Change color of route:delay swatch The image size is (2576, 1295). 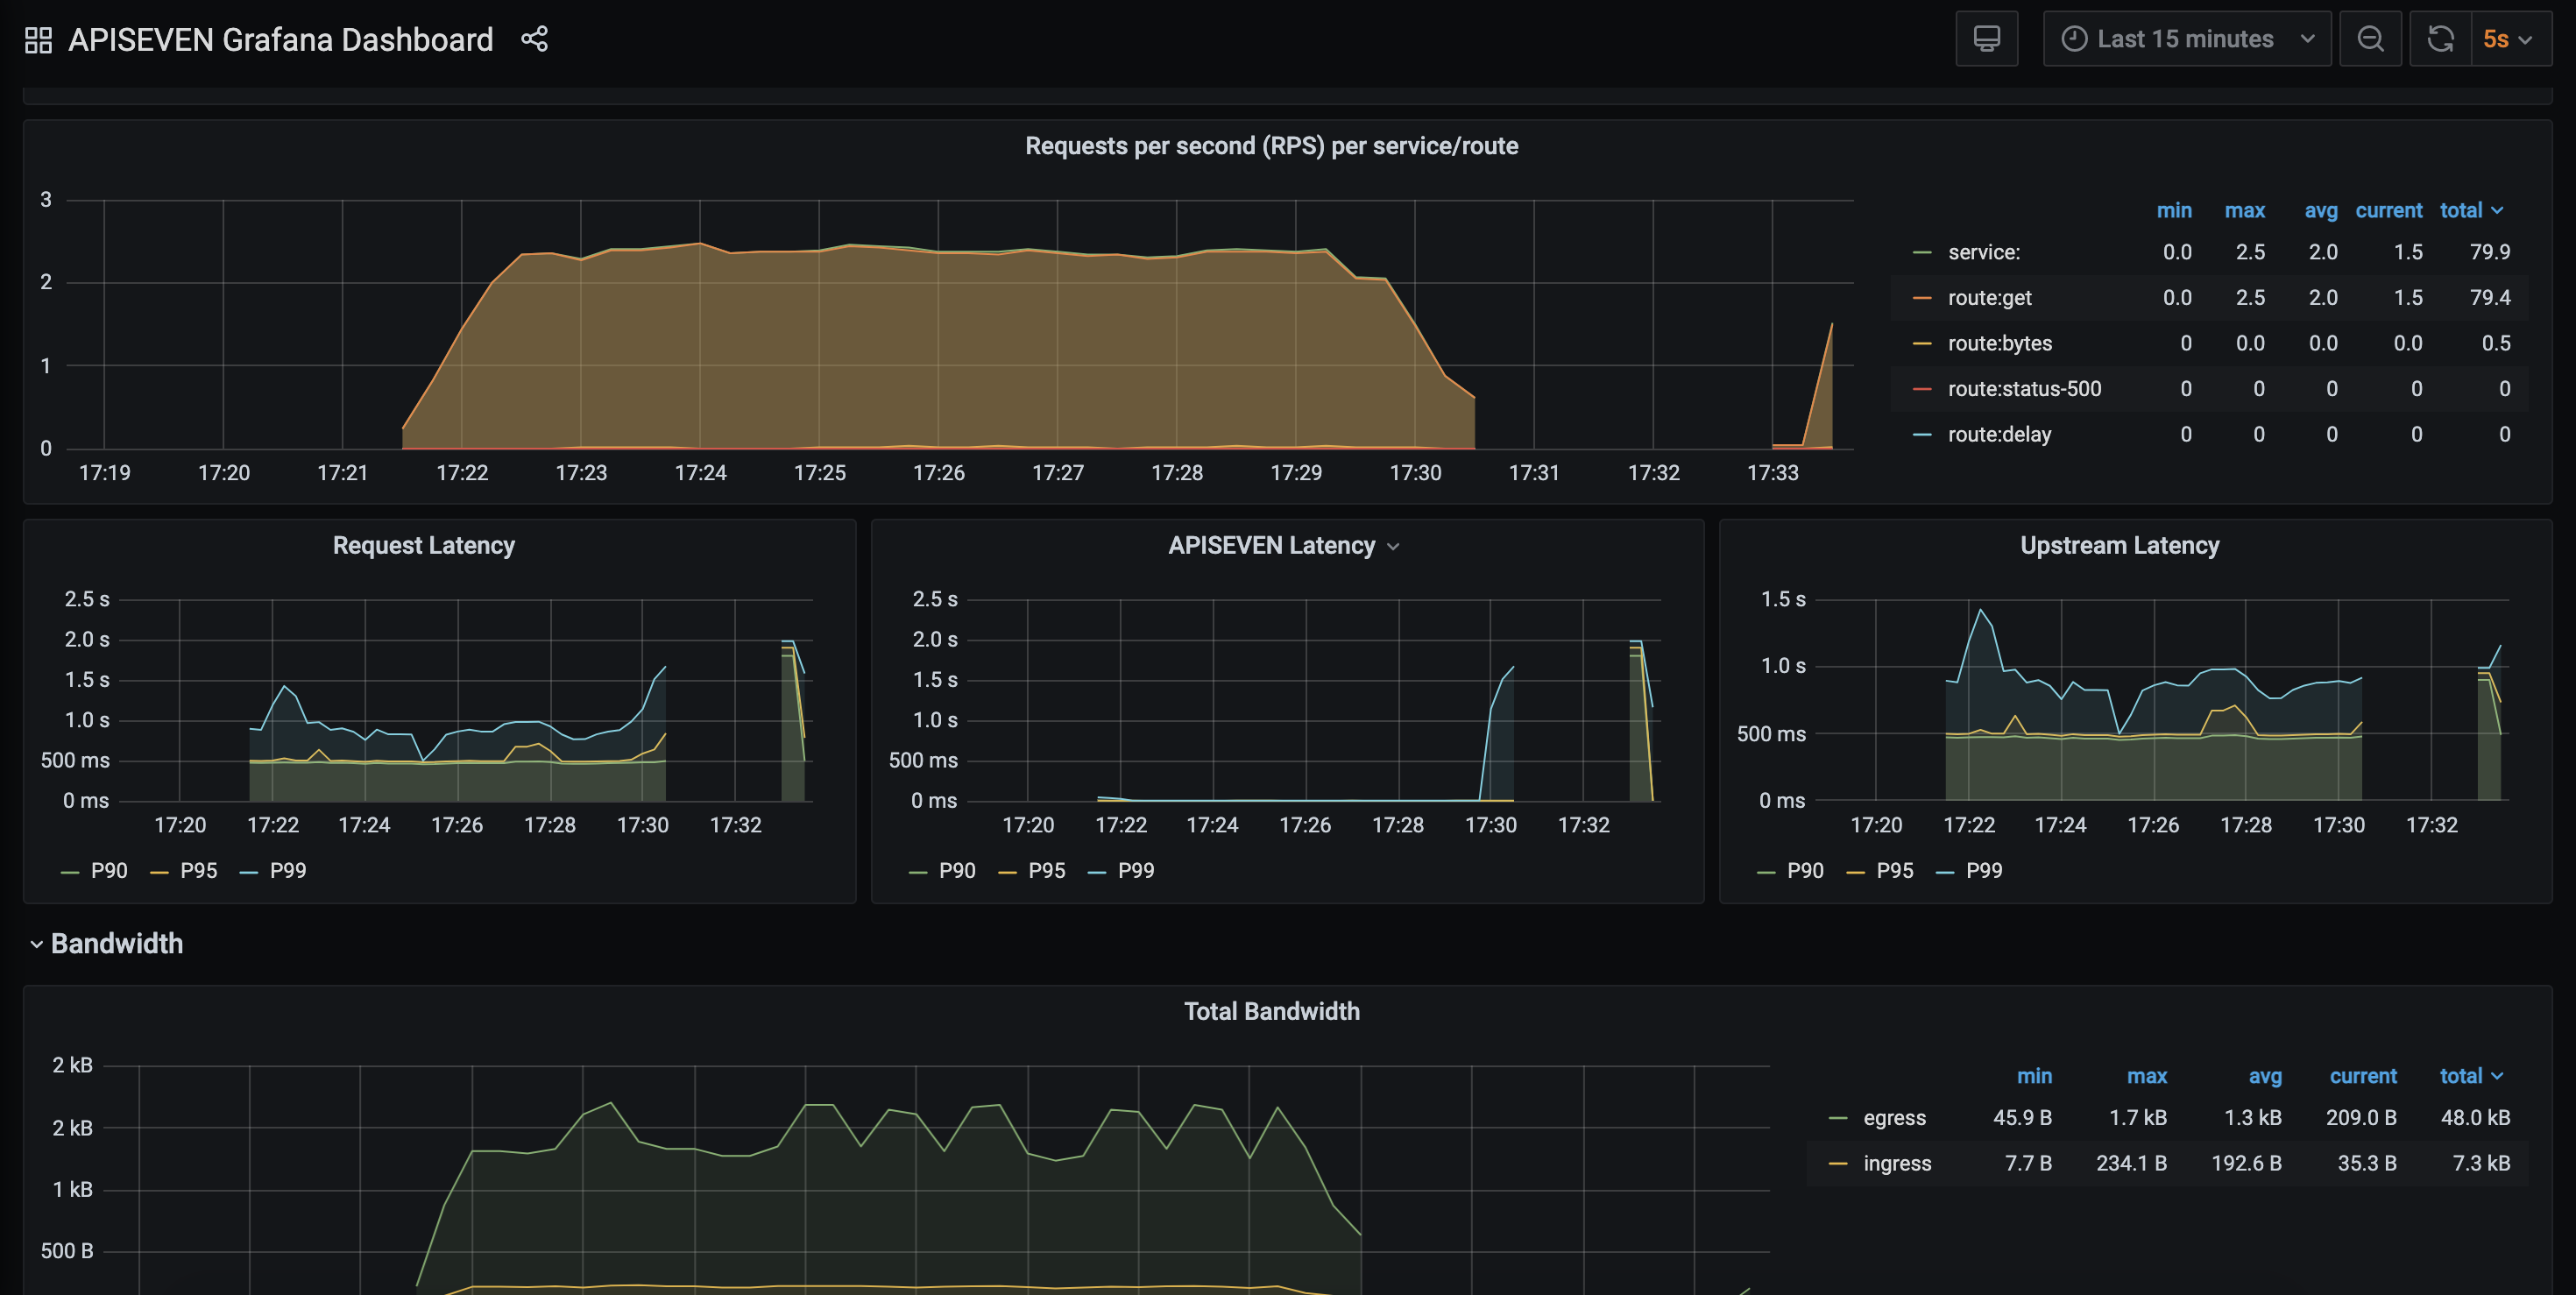pyautogui.click(x=1921, y=434)
